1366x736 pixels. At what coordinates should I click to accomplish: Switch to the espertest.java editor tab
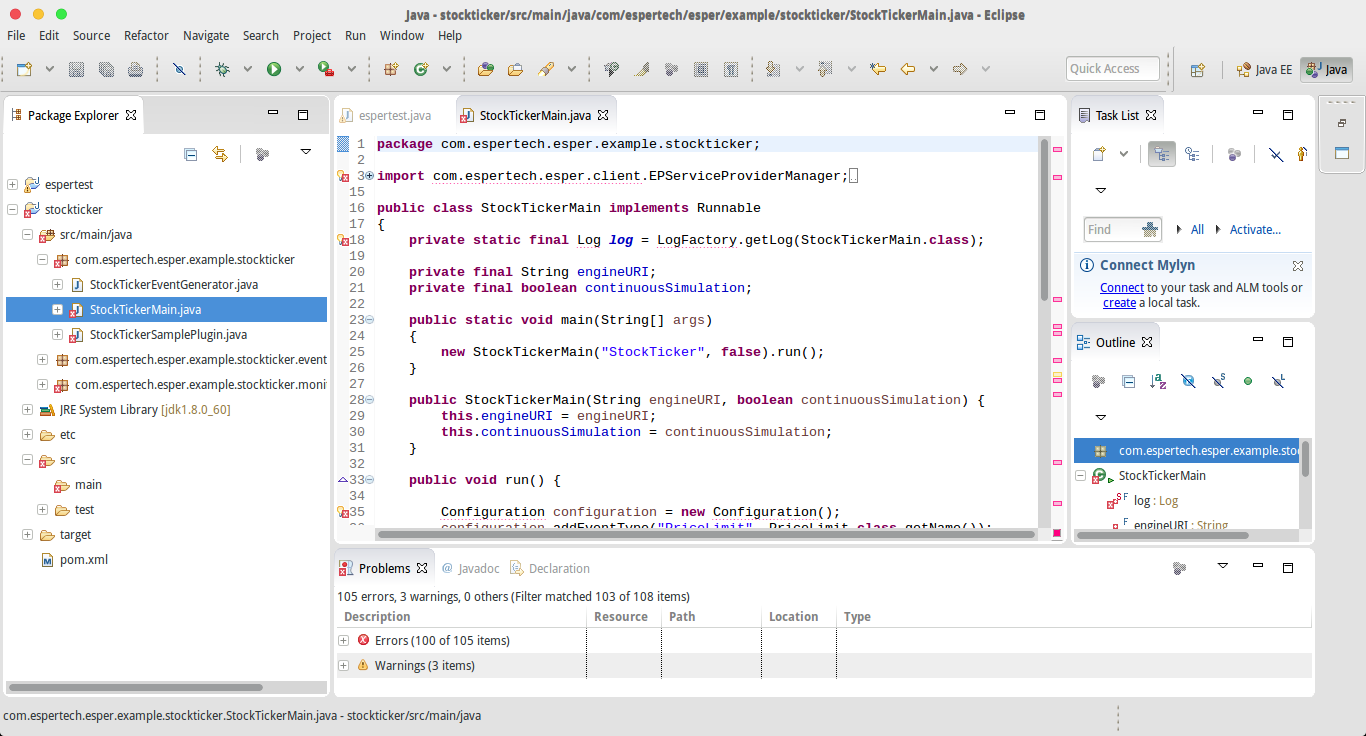[394, 115]
